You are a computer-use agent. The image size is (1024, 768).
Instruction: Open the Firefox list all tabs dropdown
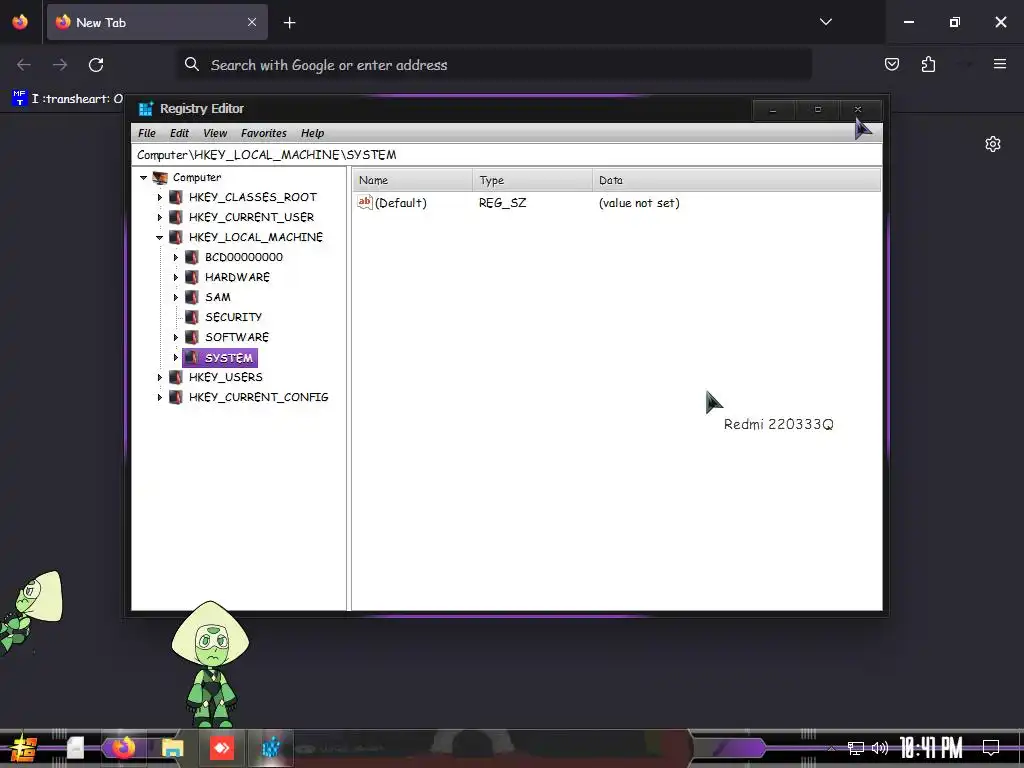(x=825, y=22)
